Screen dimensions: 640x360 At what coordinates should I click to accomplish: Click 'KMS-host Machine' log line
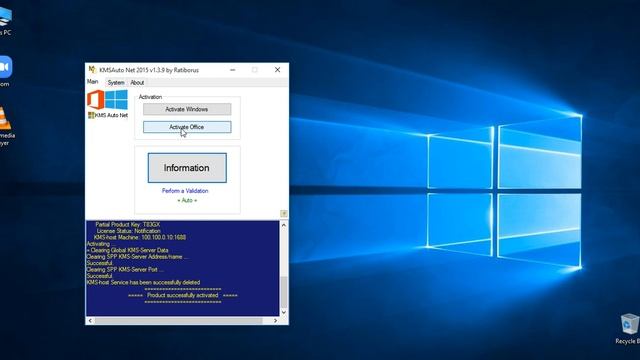coord(140,237)
